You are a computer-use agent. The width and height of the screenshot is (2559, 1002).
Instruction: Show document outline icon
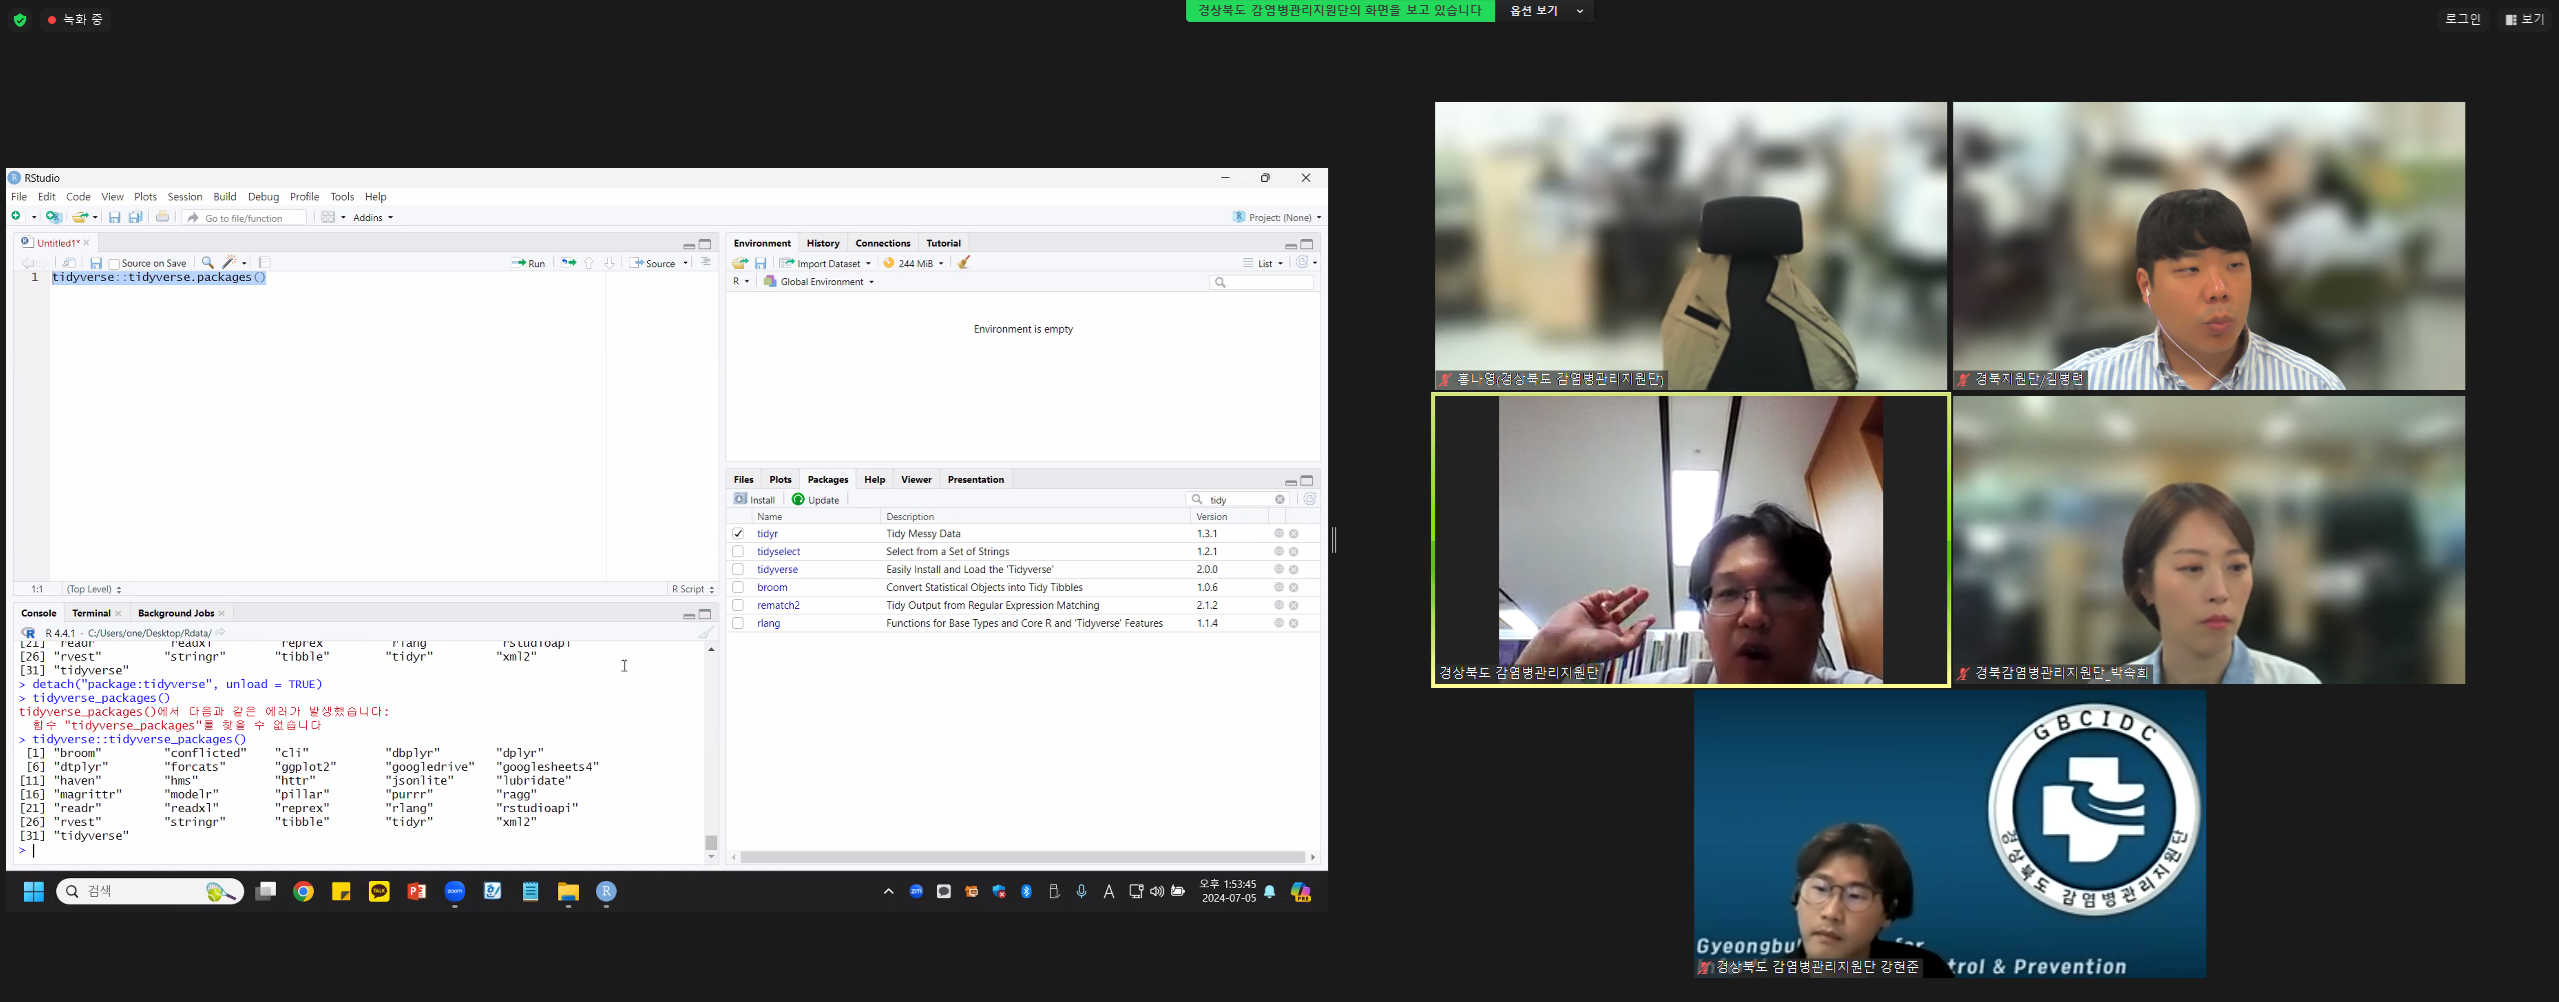[706, 262]
